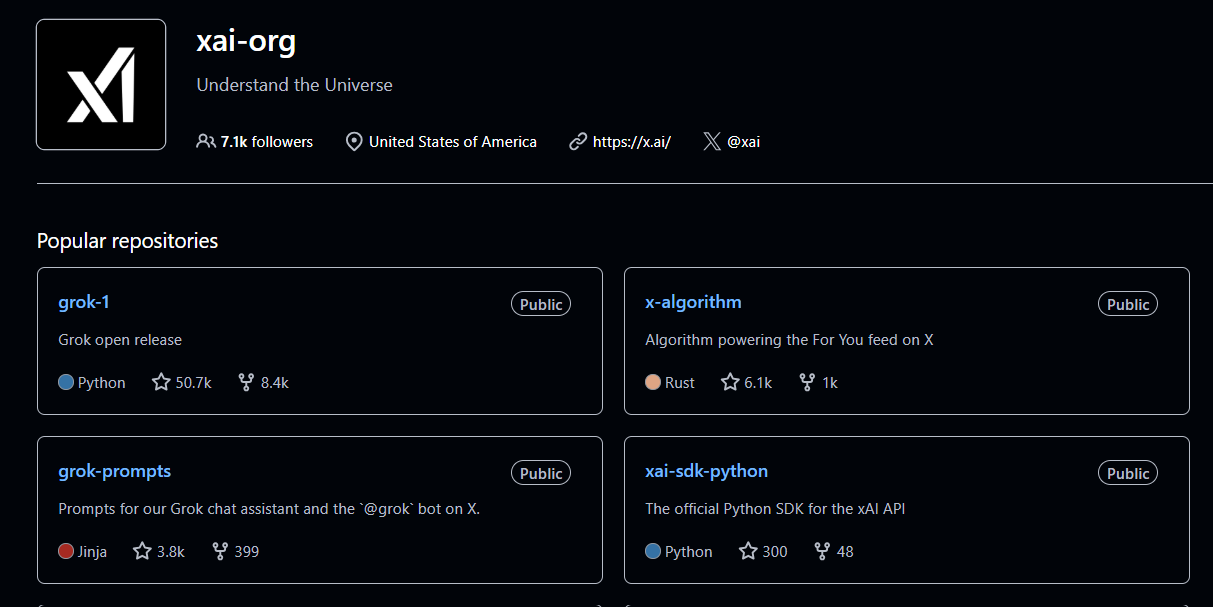Viewport: 1213px width, 607px height.
Task: Open the grok-1 repository
Action: pos(84,302)
